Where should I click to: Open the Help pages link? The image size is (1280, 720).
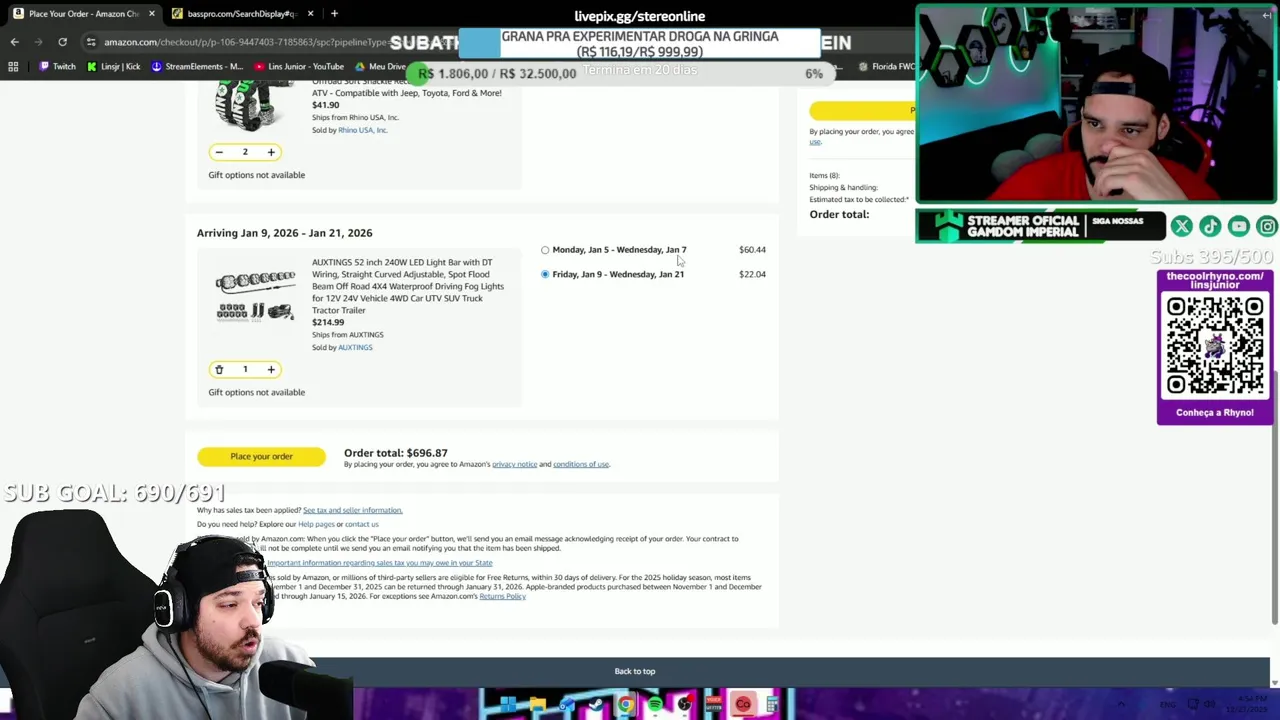(316, 525)
